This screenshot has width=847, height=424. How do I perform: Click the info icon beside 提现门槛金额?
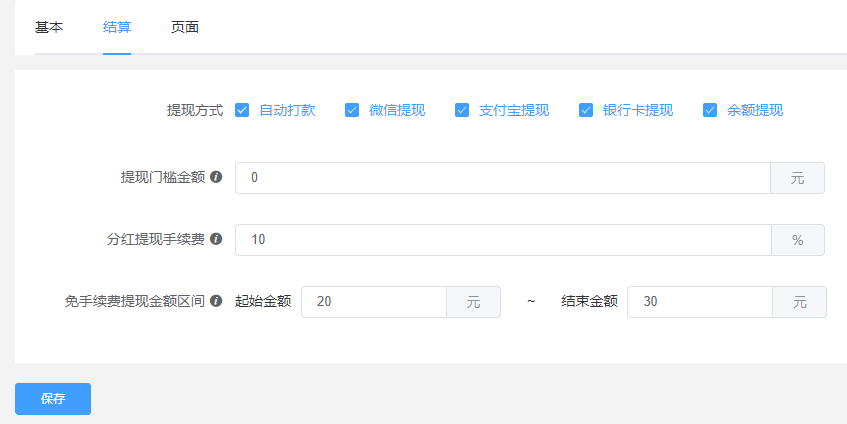(x=216, y=177)
